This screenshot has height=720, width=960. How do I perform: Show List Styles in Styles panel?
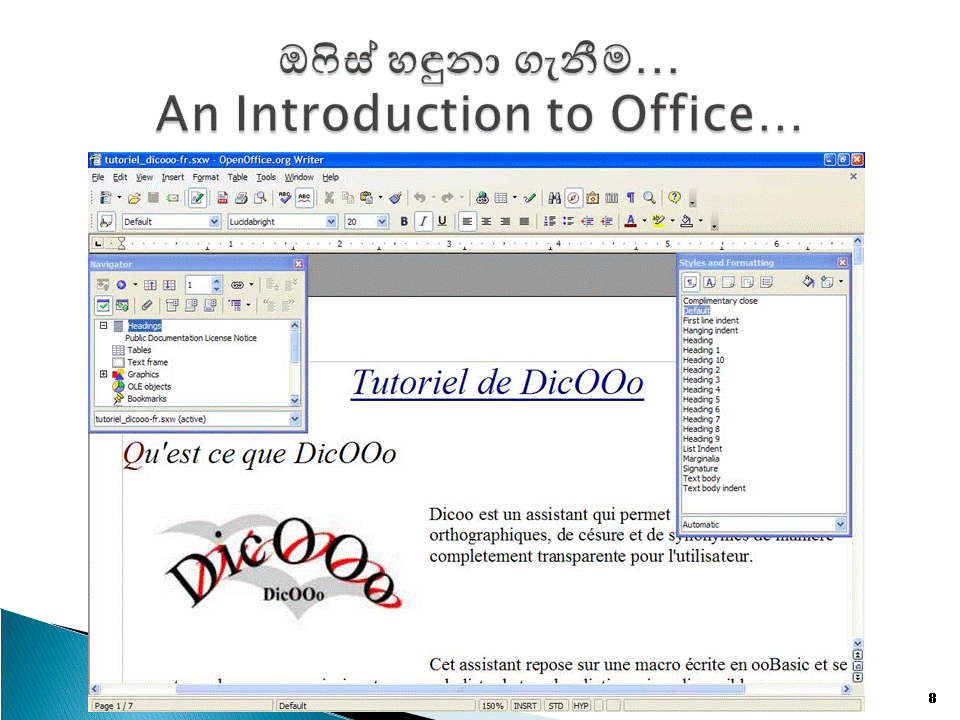767,282
